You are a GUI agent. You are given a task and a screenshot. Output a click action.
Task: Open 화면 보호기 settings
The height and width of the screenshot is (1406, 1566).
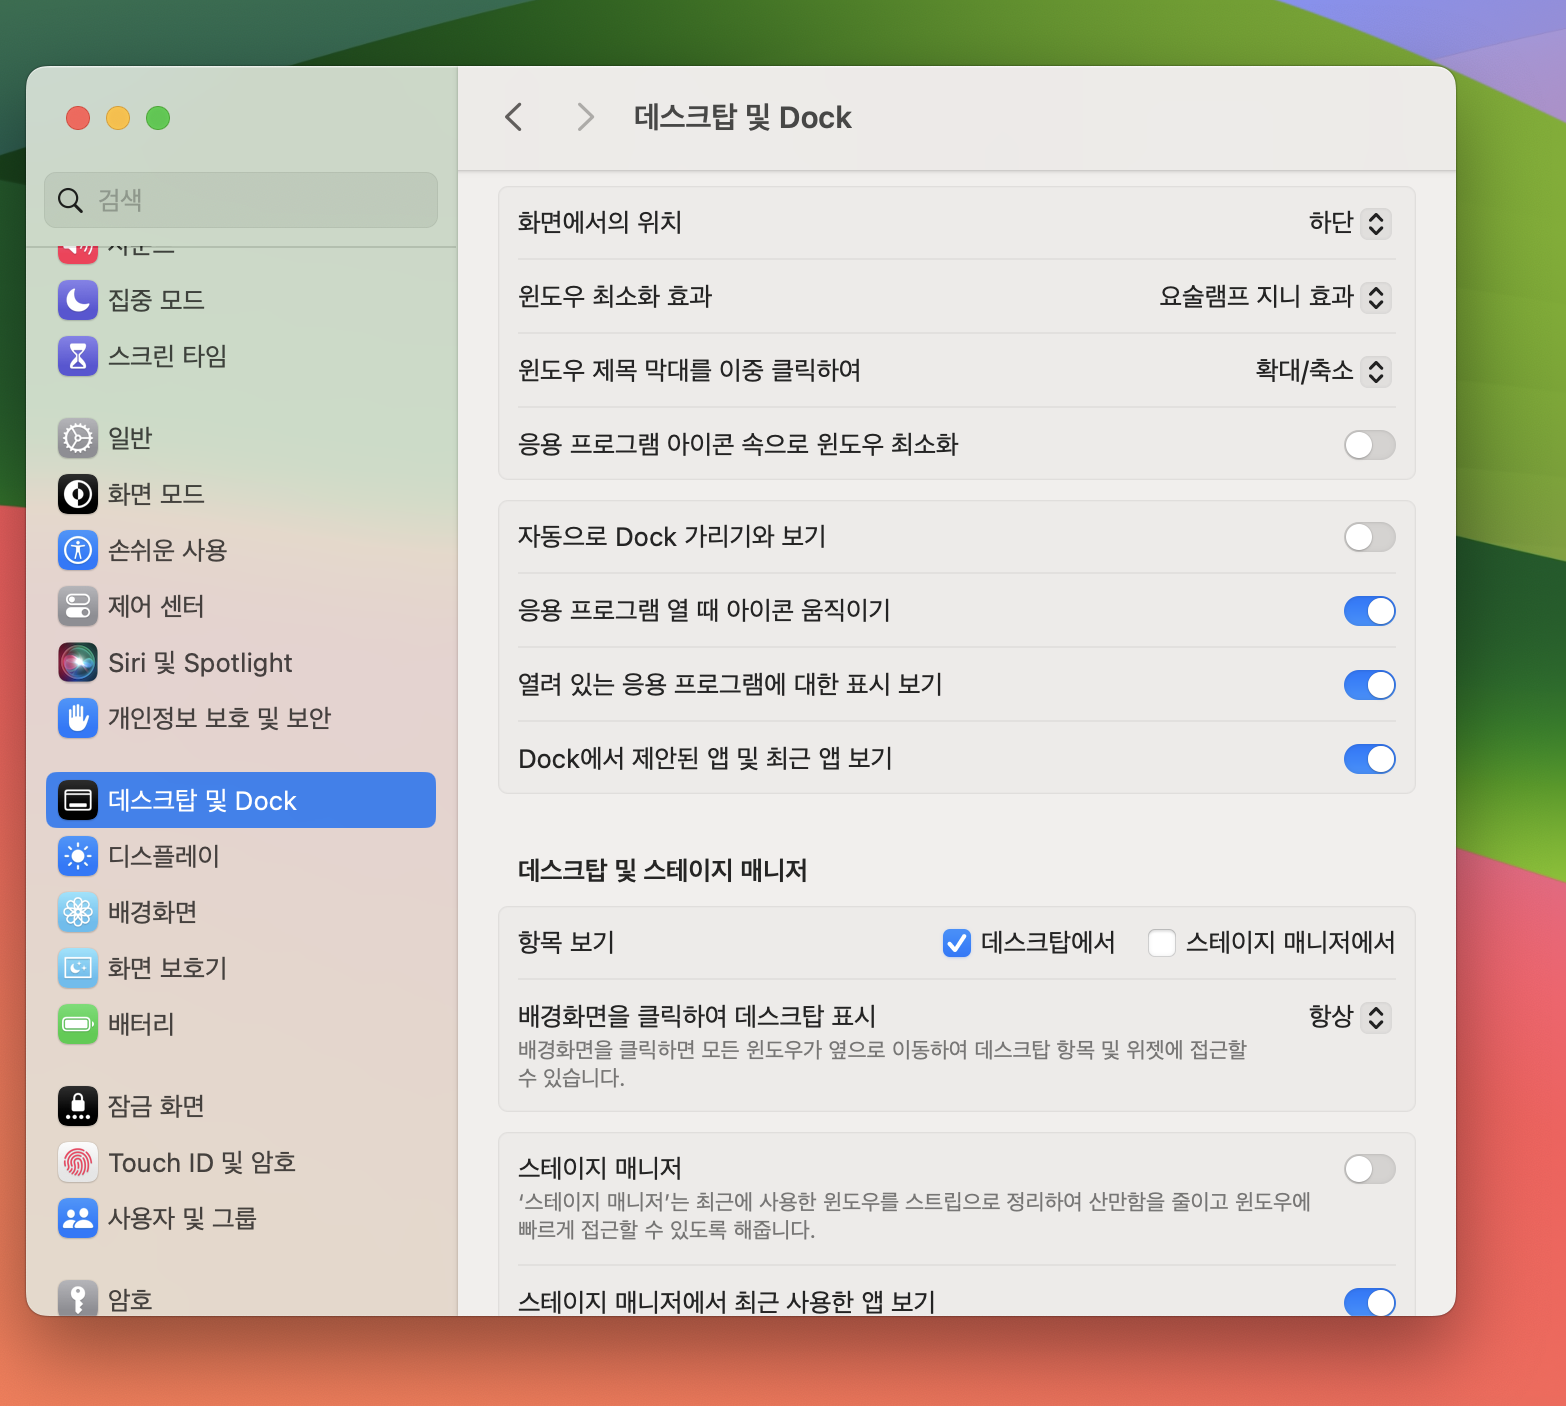pyautogui.click(x=241, y=968)
